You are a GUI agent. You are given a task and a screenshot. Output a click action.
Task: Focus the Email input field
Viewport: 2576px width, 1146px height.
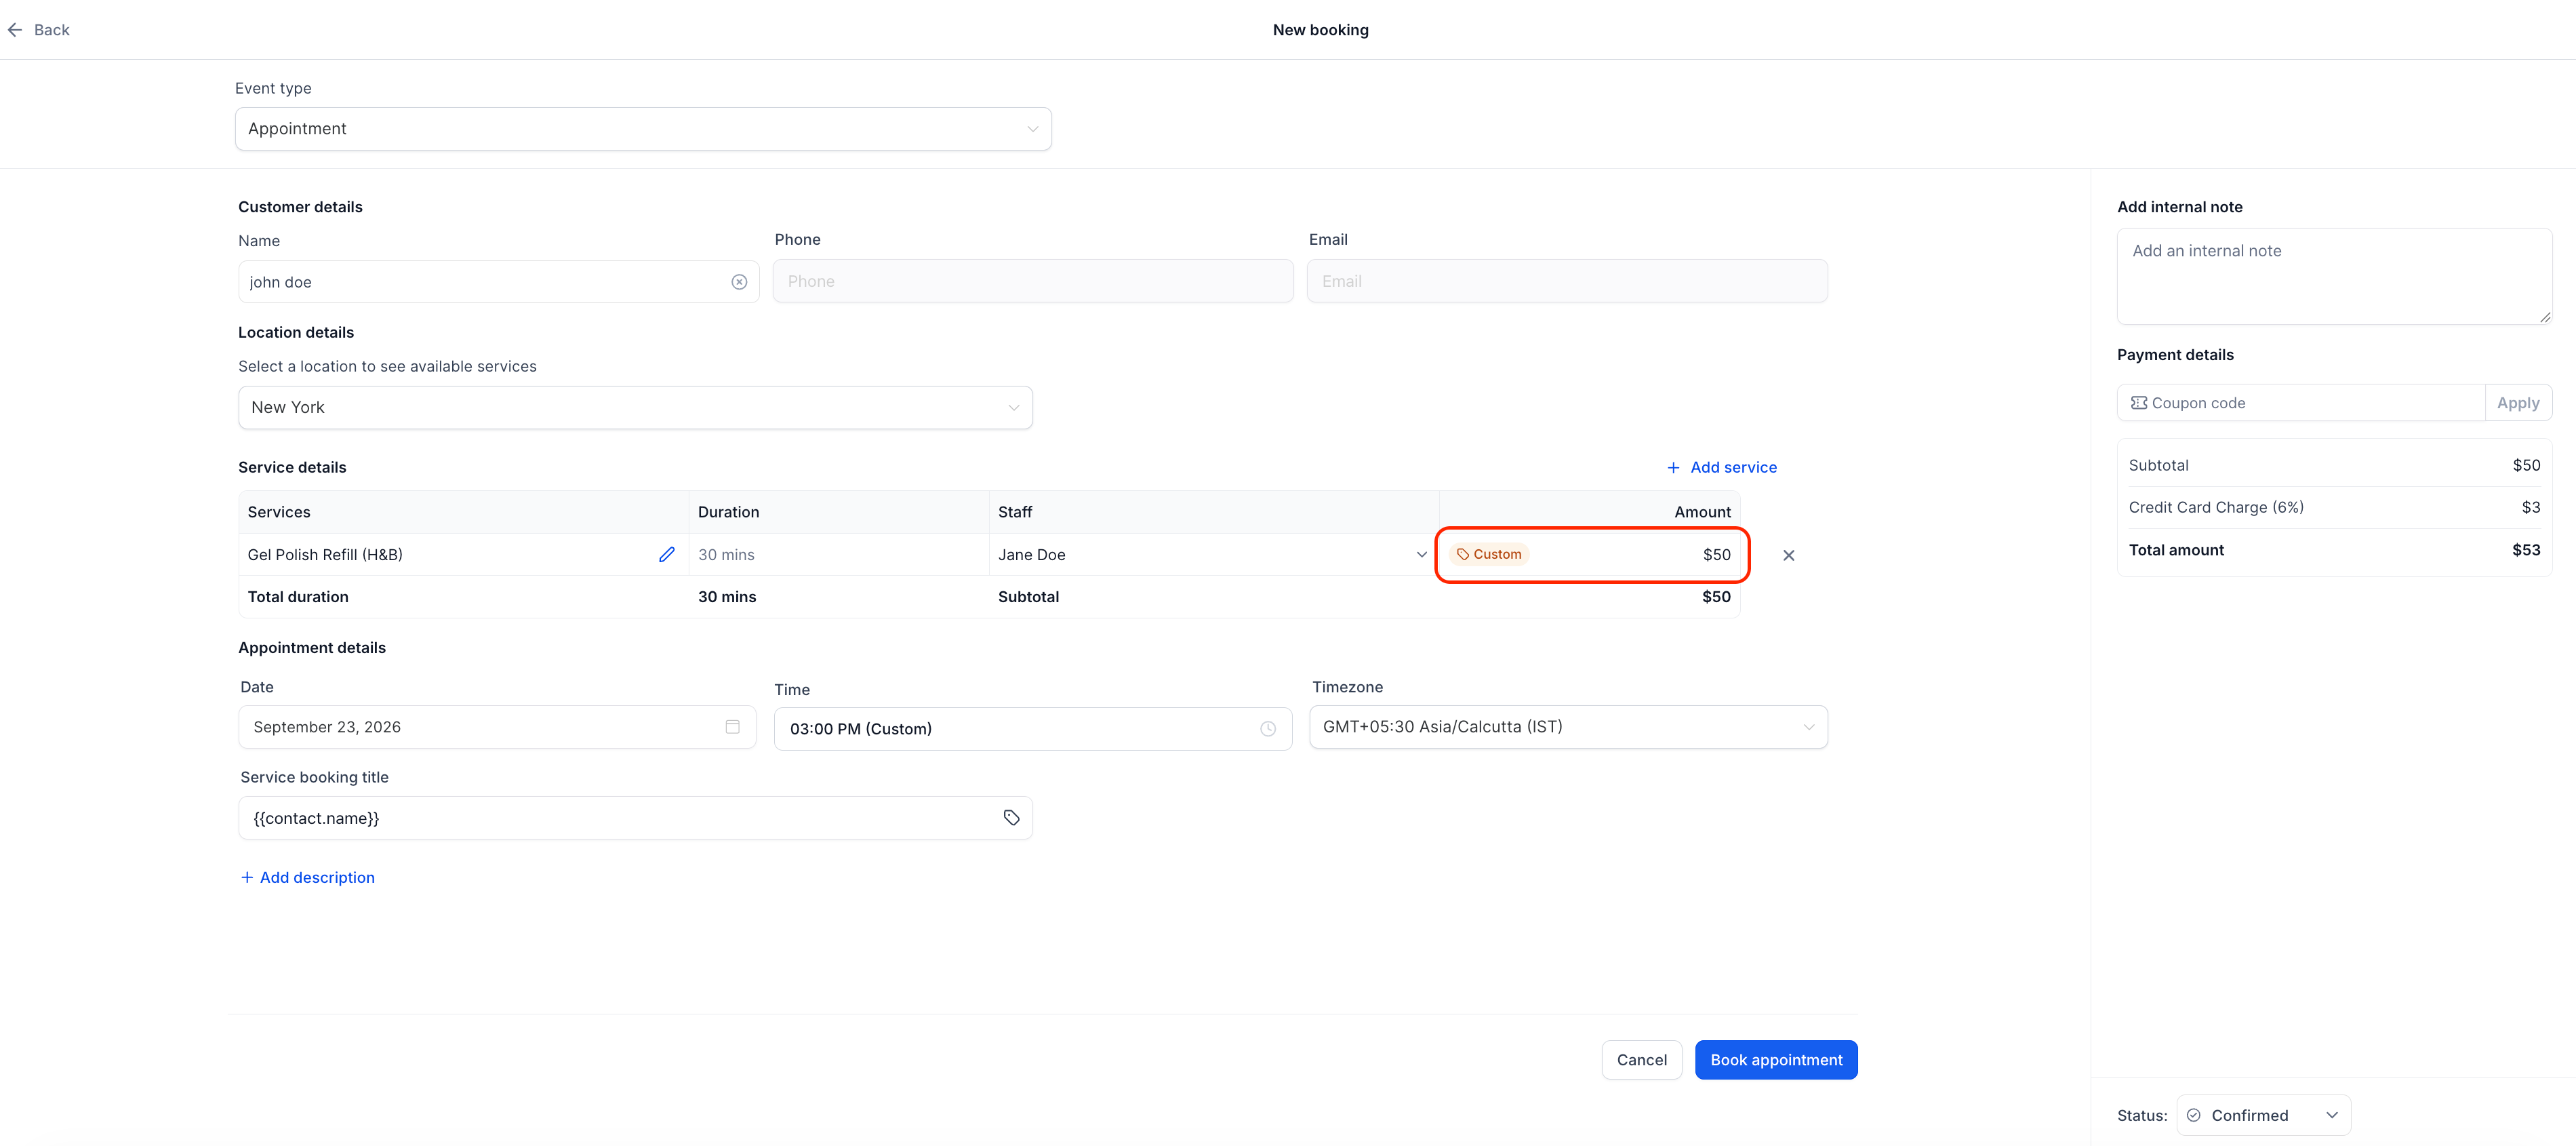click(1567, 282)
